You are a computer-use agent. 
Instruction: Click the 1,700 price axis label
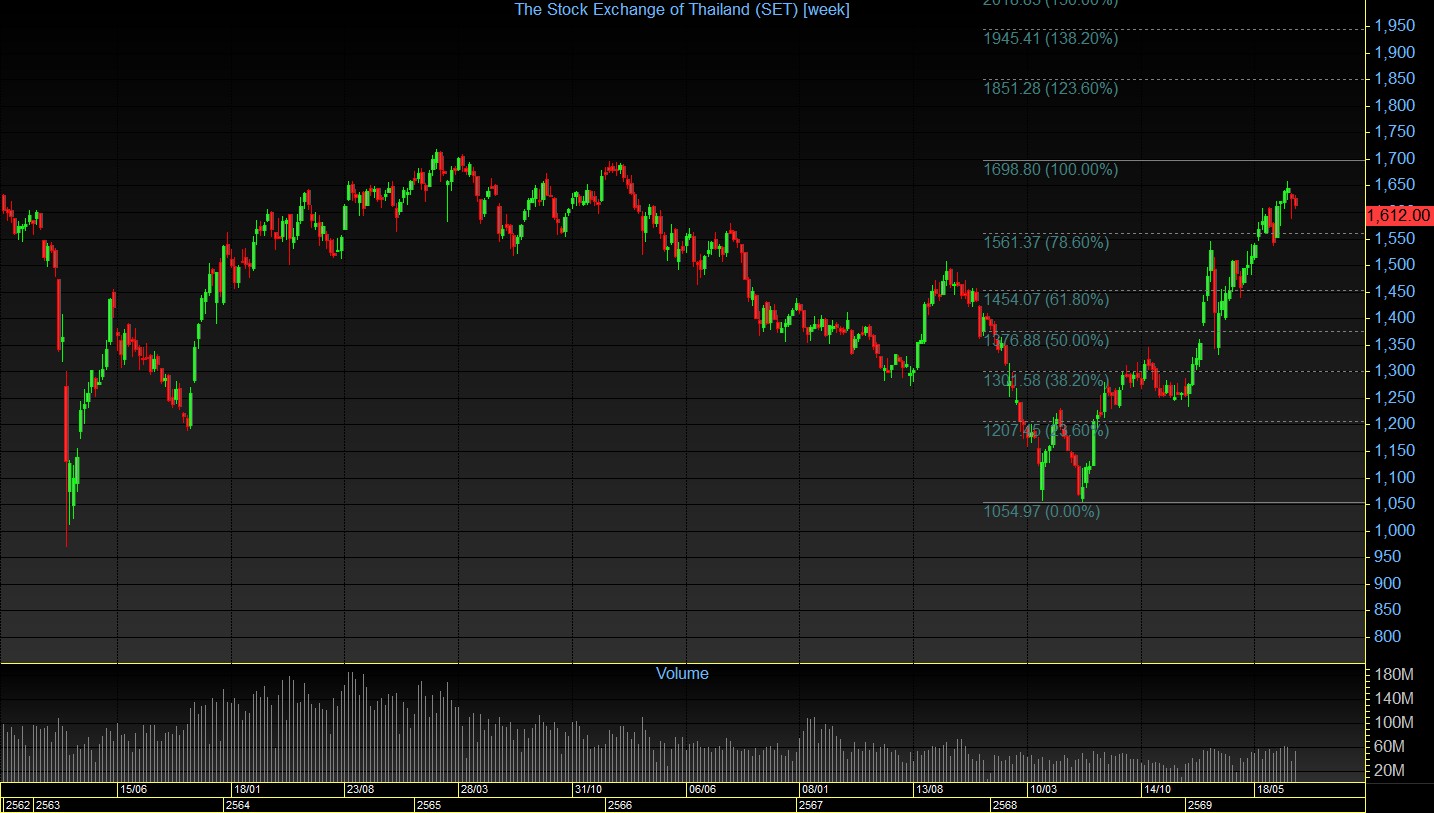click(x=1394, y=158)
